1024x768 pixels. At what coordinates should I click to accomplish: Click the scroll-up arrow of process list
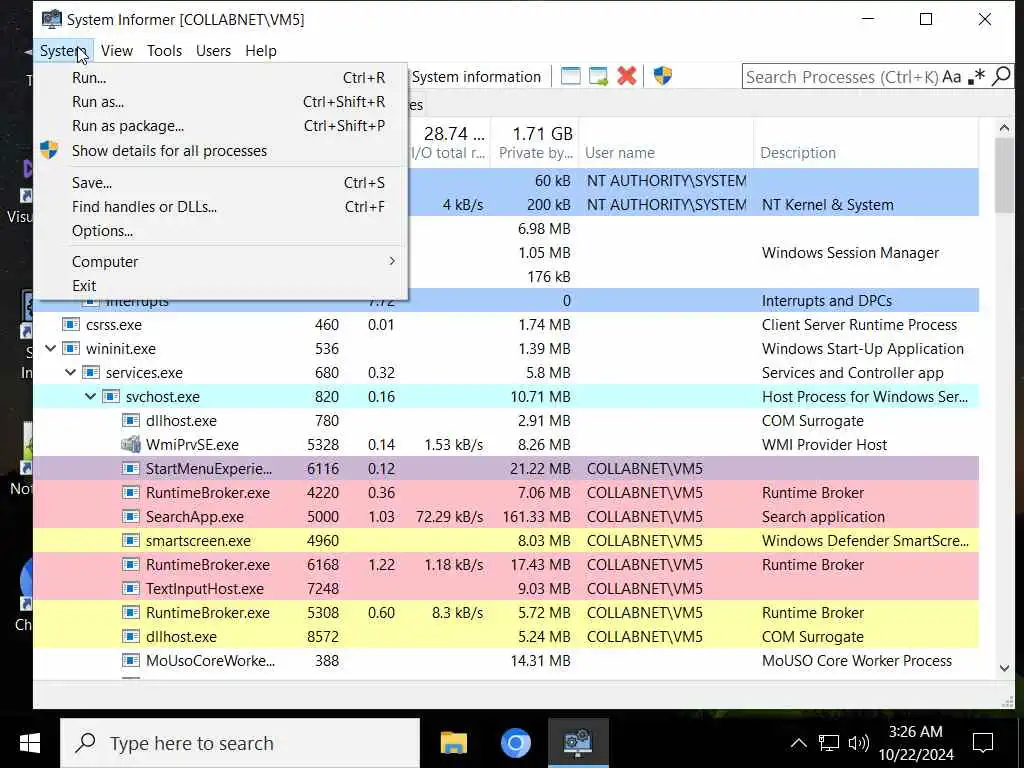coord(1004,128)
